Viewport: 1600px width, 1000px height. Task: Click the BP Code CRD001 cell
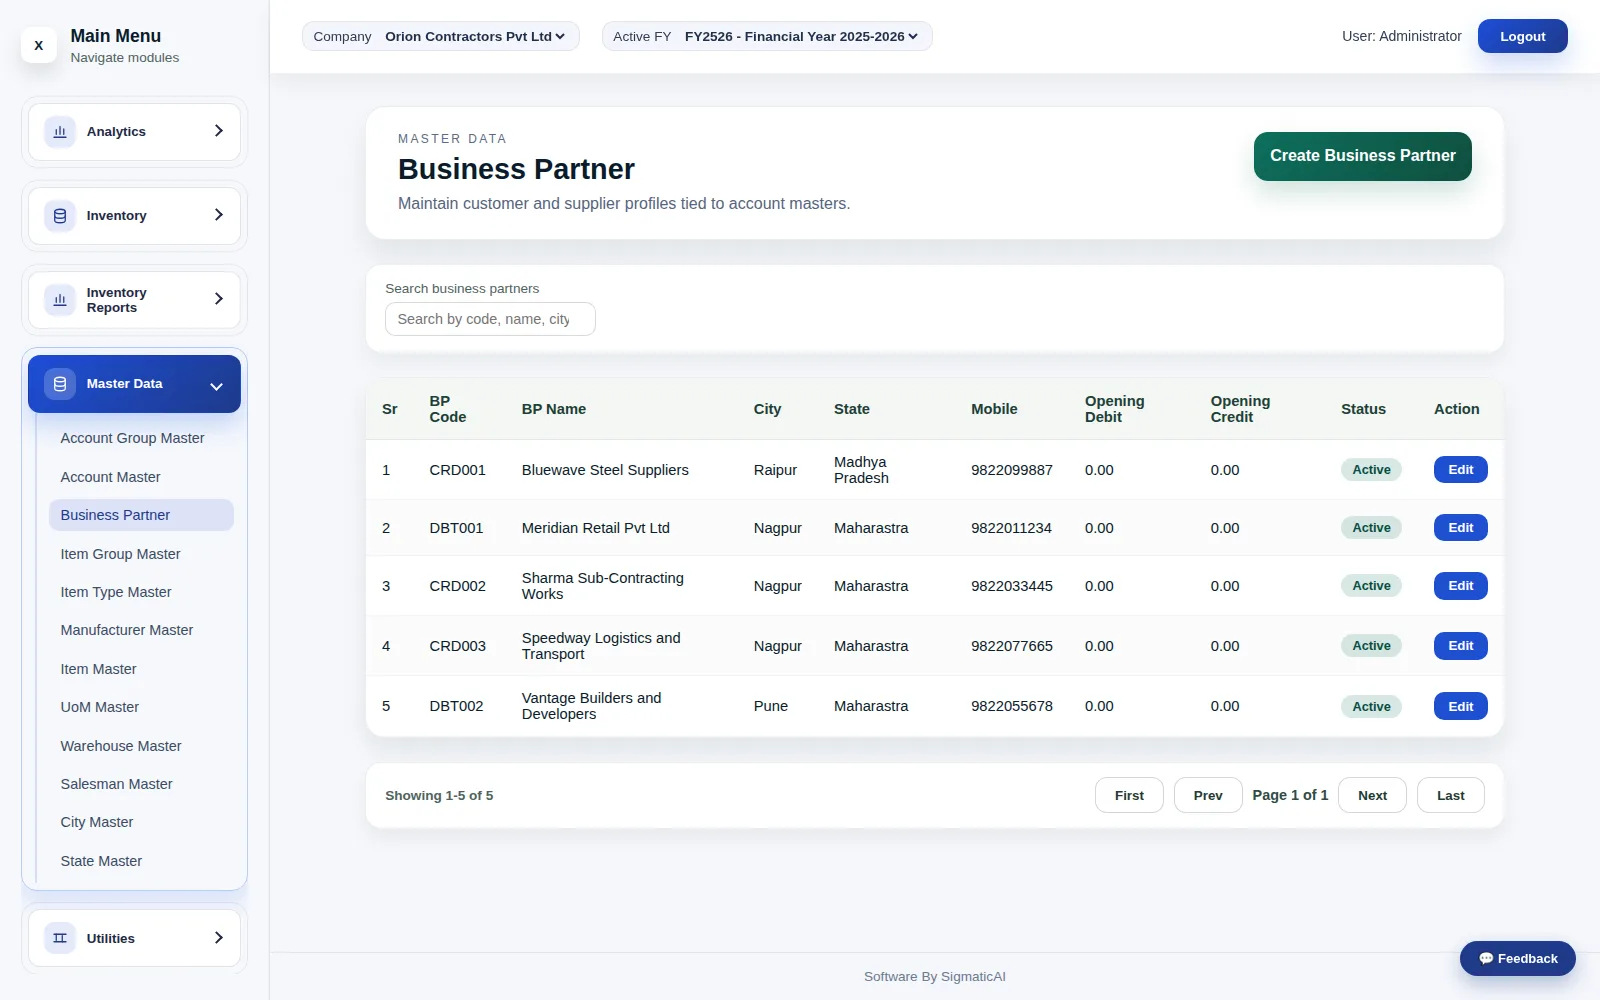[457, 470]
